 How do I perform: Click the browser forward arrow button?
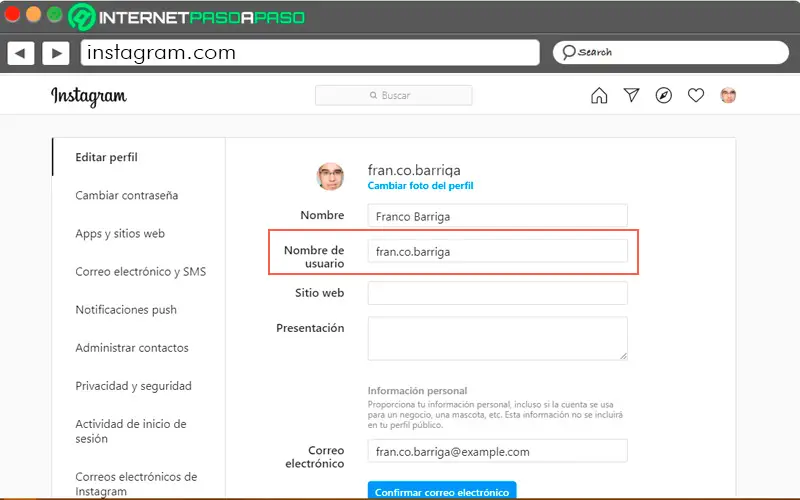pos(56,53)
